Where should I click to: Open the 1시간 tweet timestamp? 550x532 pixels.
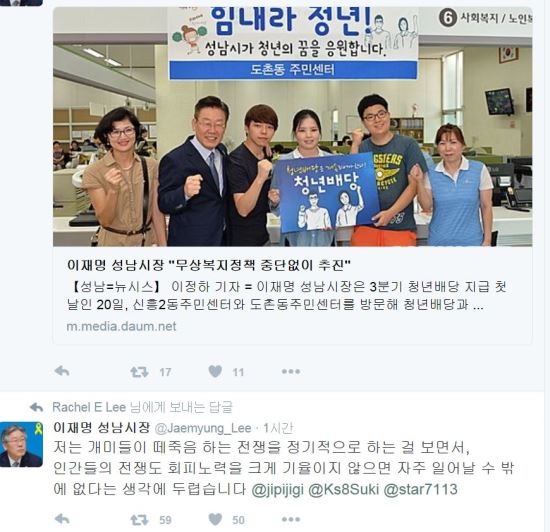point(278,428)
